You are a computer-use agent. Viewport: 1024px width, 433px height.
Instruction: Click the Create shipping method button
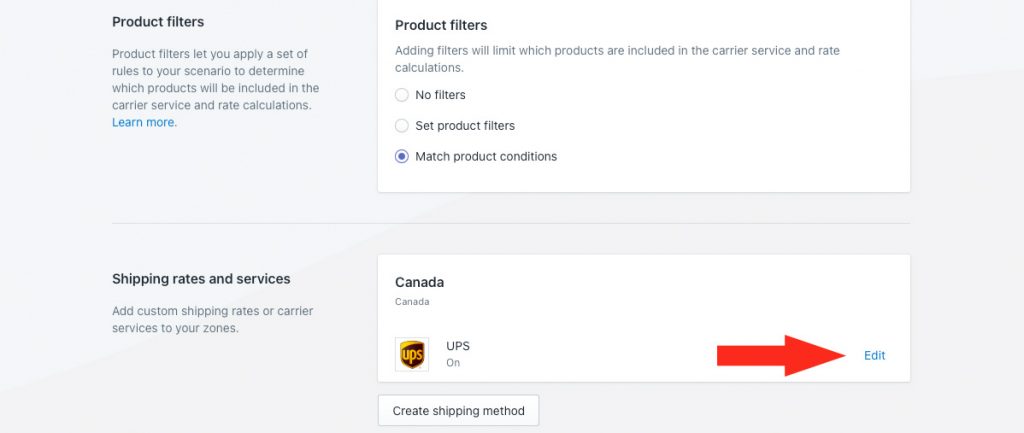point(458,411)
